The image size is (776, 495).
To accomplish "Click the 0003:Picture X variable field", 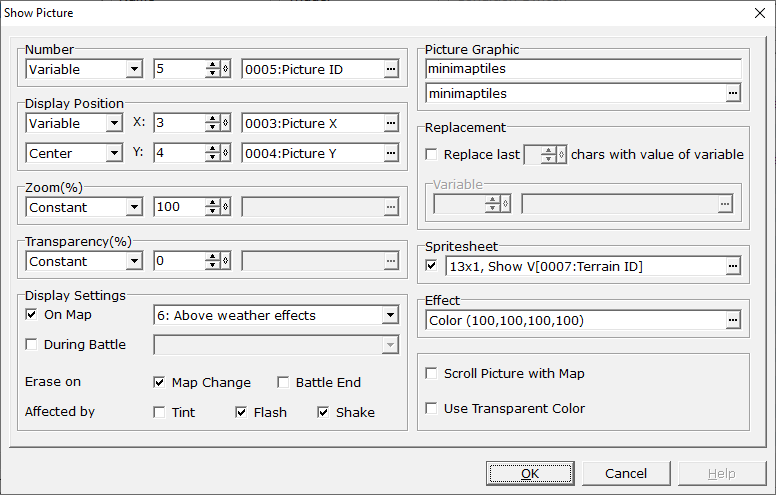I will point(313,123).
